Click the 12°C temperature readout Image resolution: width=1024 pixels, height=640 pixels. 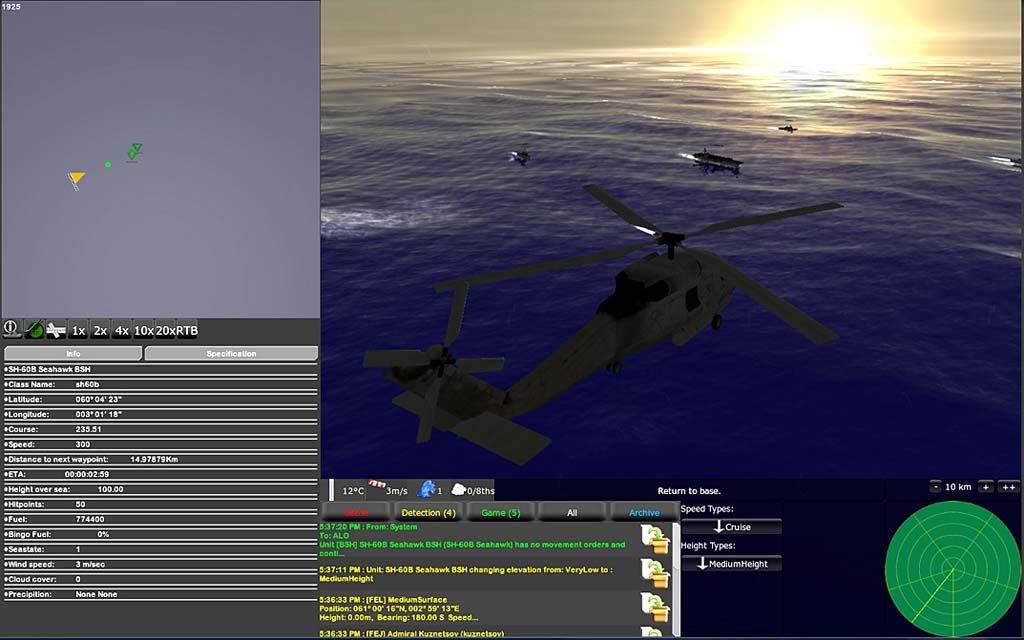(x=353, y=491)
